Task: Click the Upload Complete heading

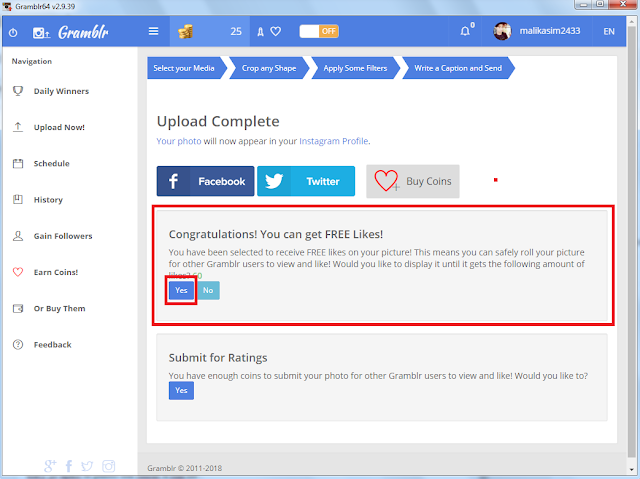Action: [218, 122]
